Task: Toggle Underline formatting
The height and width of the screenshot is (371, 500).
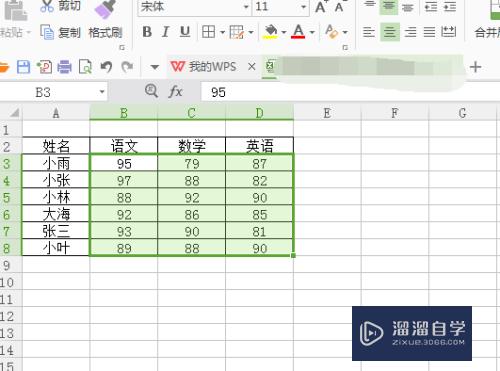Action: pos(185,32)
